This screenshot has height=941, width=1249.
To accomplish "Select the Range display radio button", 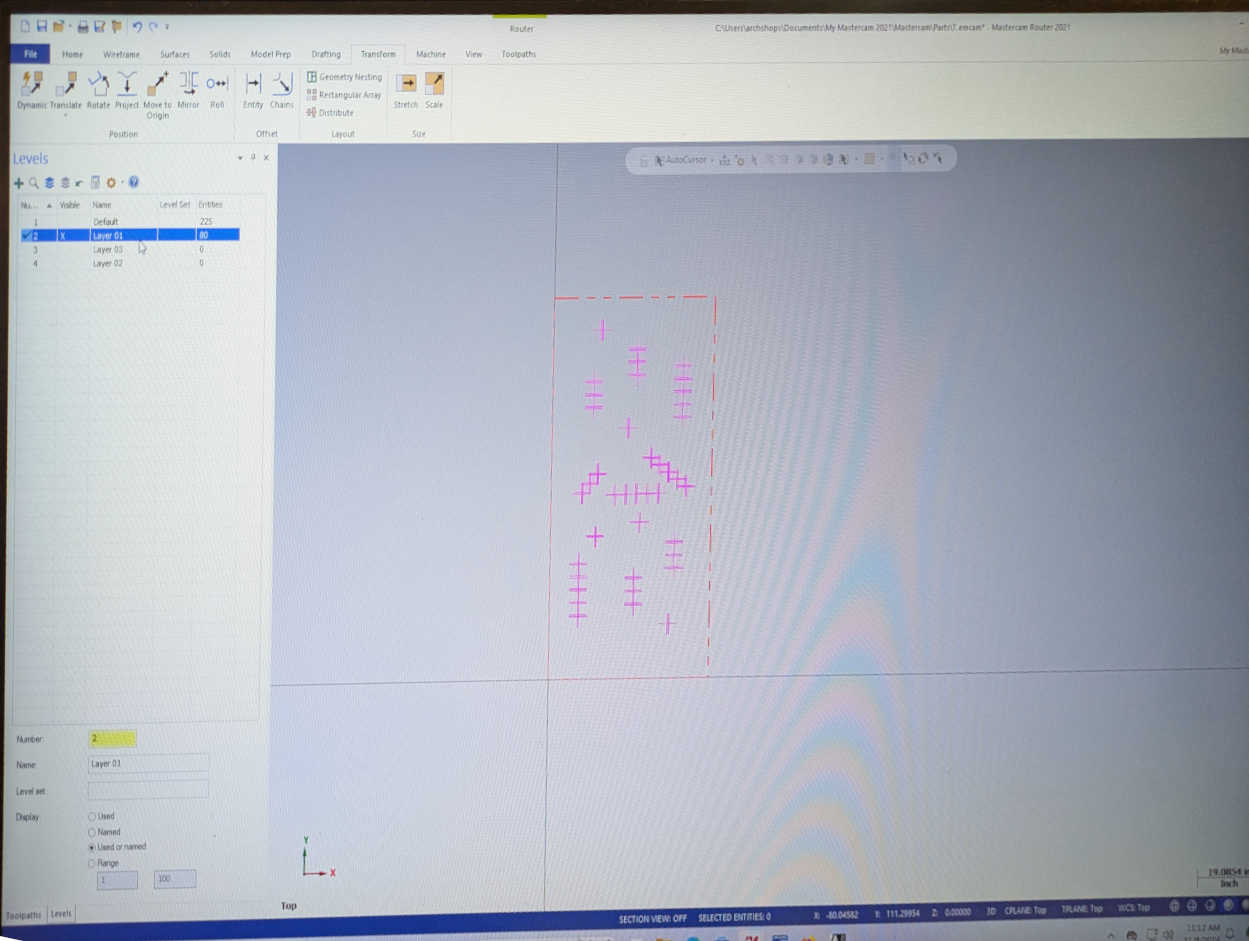I will (92, 863).
